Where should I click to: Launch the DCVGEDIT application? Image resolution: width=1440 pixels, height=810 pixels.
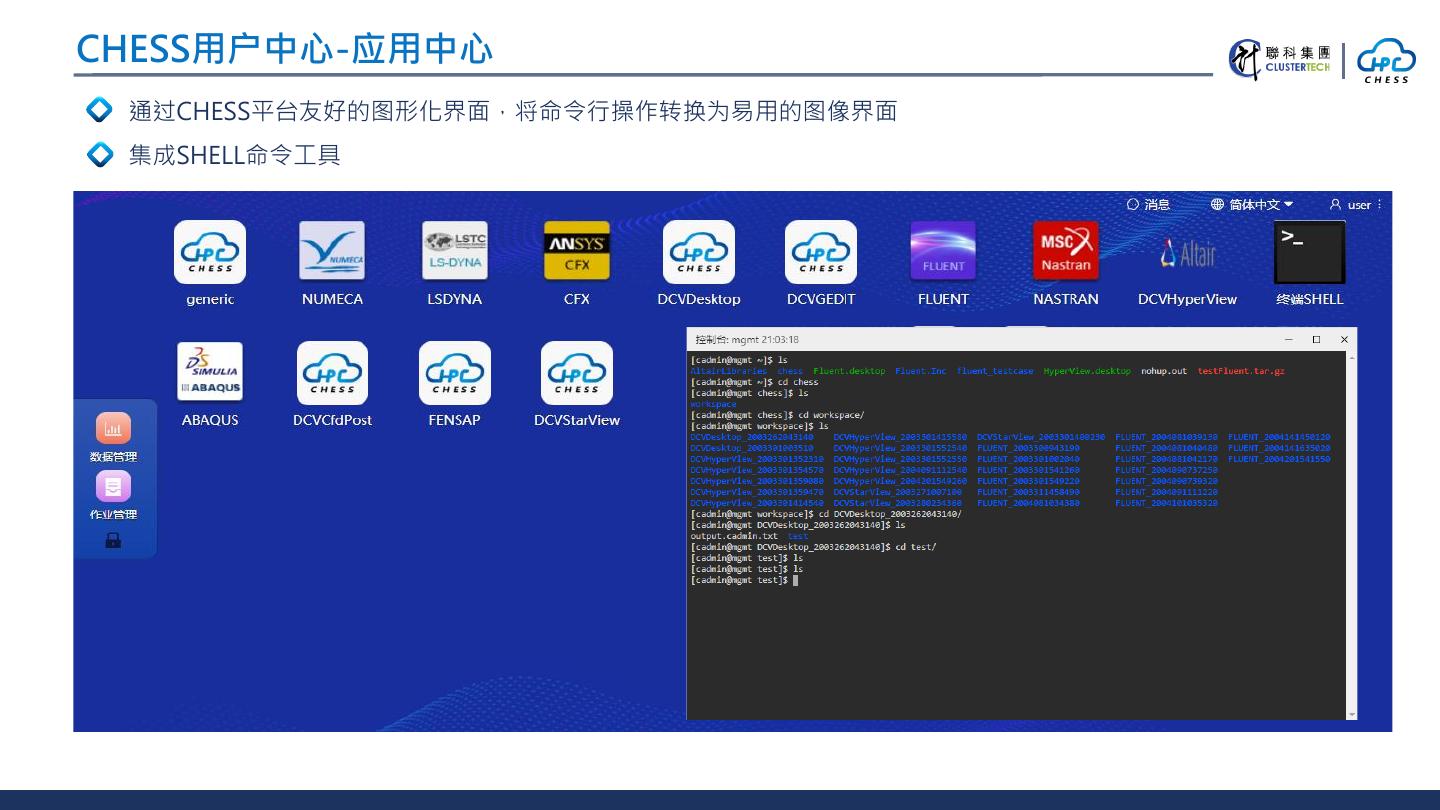[x=821, y=252]
